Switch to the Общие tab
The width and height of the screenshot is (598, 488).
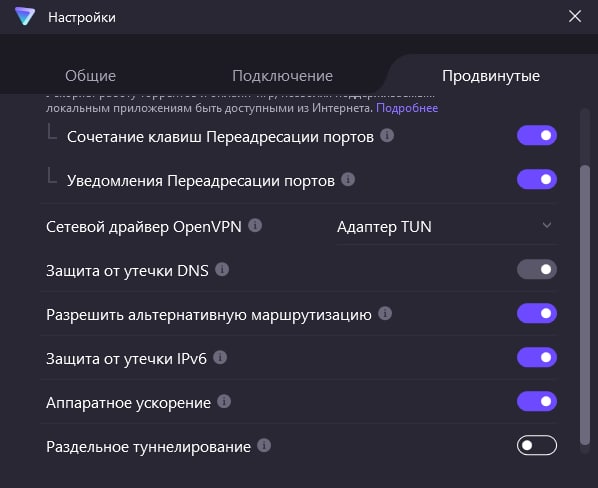point(90,76)
